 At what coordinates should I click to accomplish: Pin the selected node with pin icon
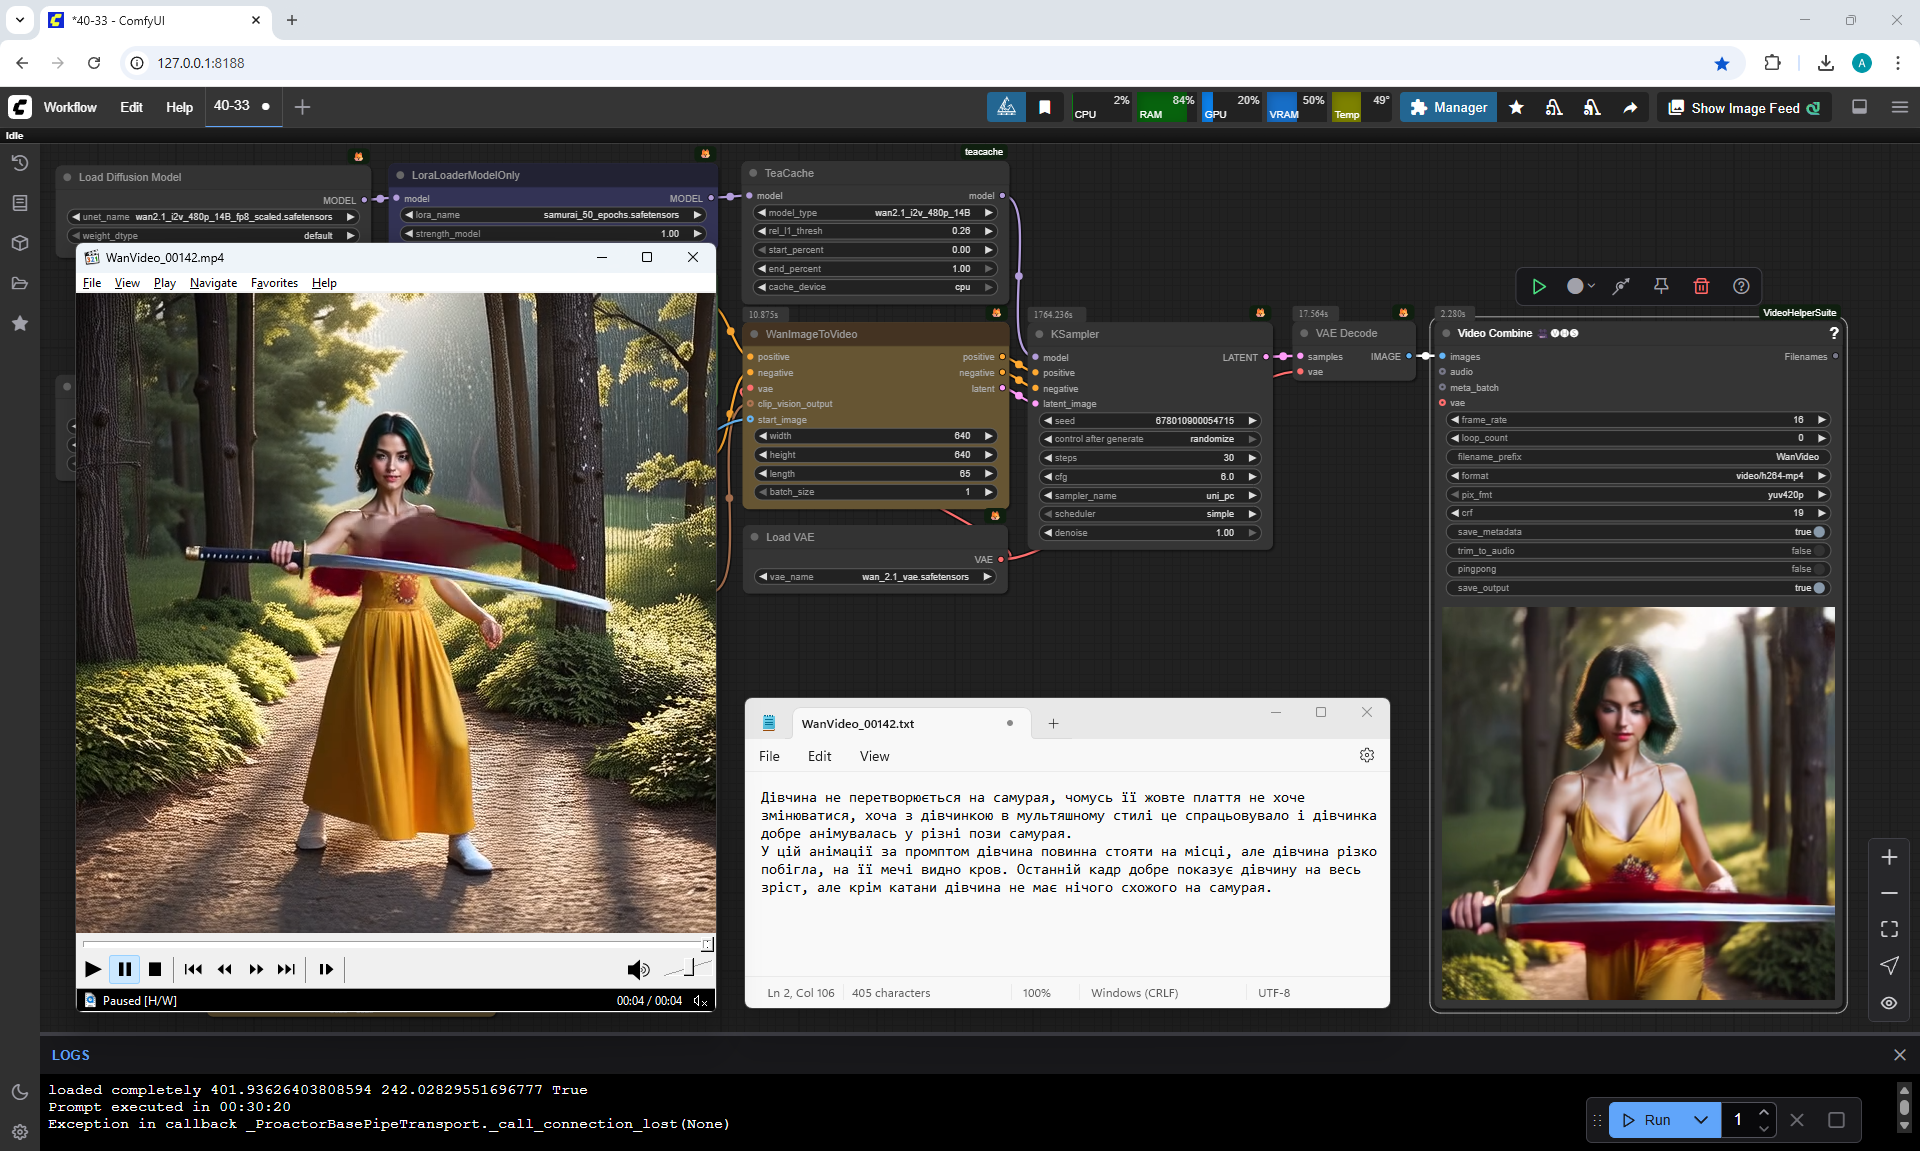click(x=1661, y=286)
